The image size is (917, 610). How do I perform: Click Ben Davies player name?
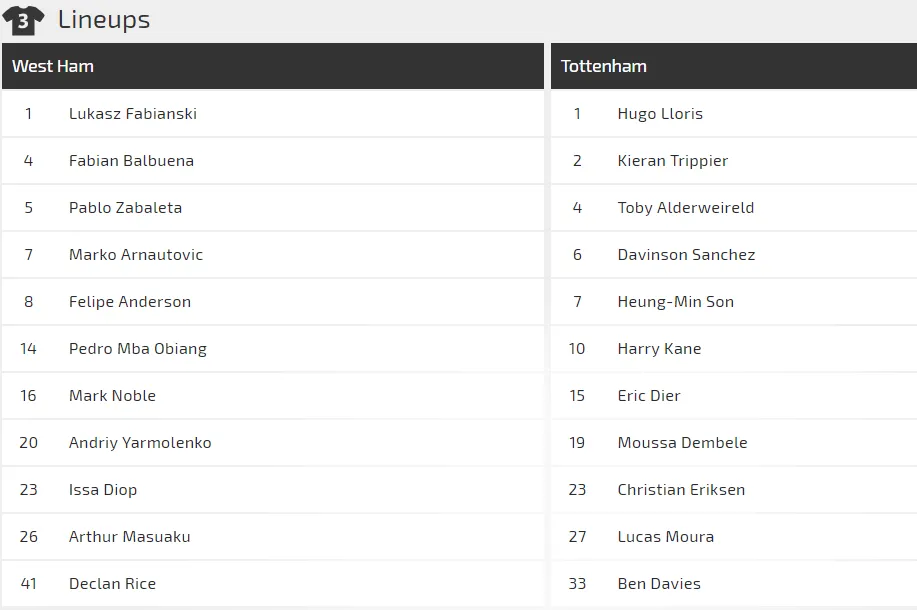[x=659, y=584]
